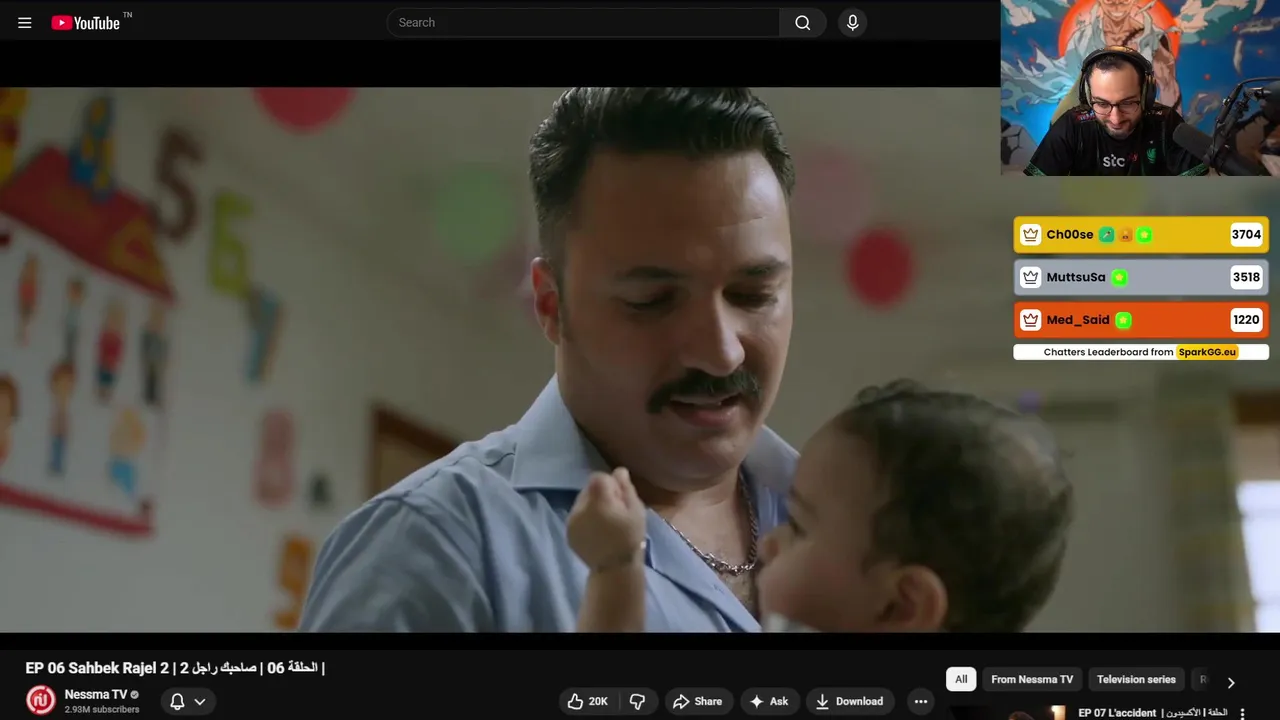Dislike the video with thumbs-down
This screenshot has height=720, width=1280.
638,701
